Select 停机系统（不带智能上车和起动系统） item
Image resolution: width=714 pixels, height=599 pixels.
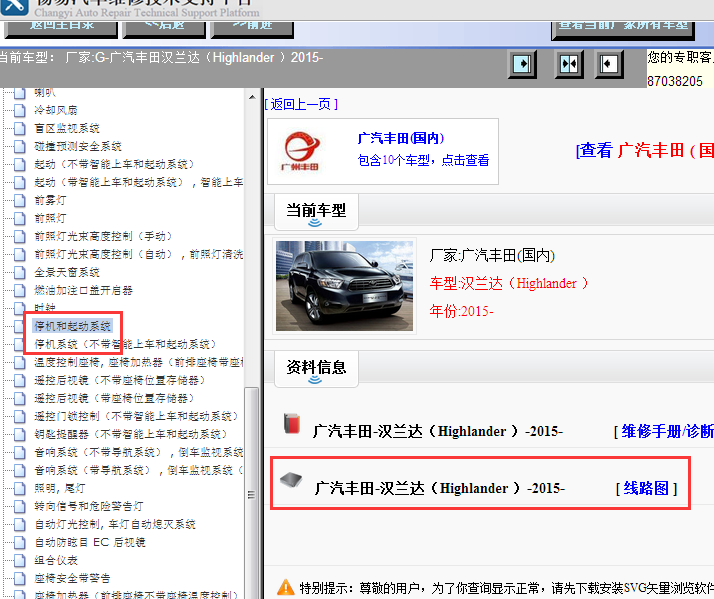[125, 344]
